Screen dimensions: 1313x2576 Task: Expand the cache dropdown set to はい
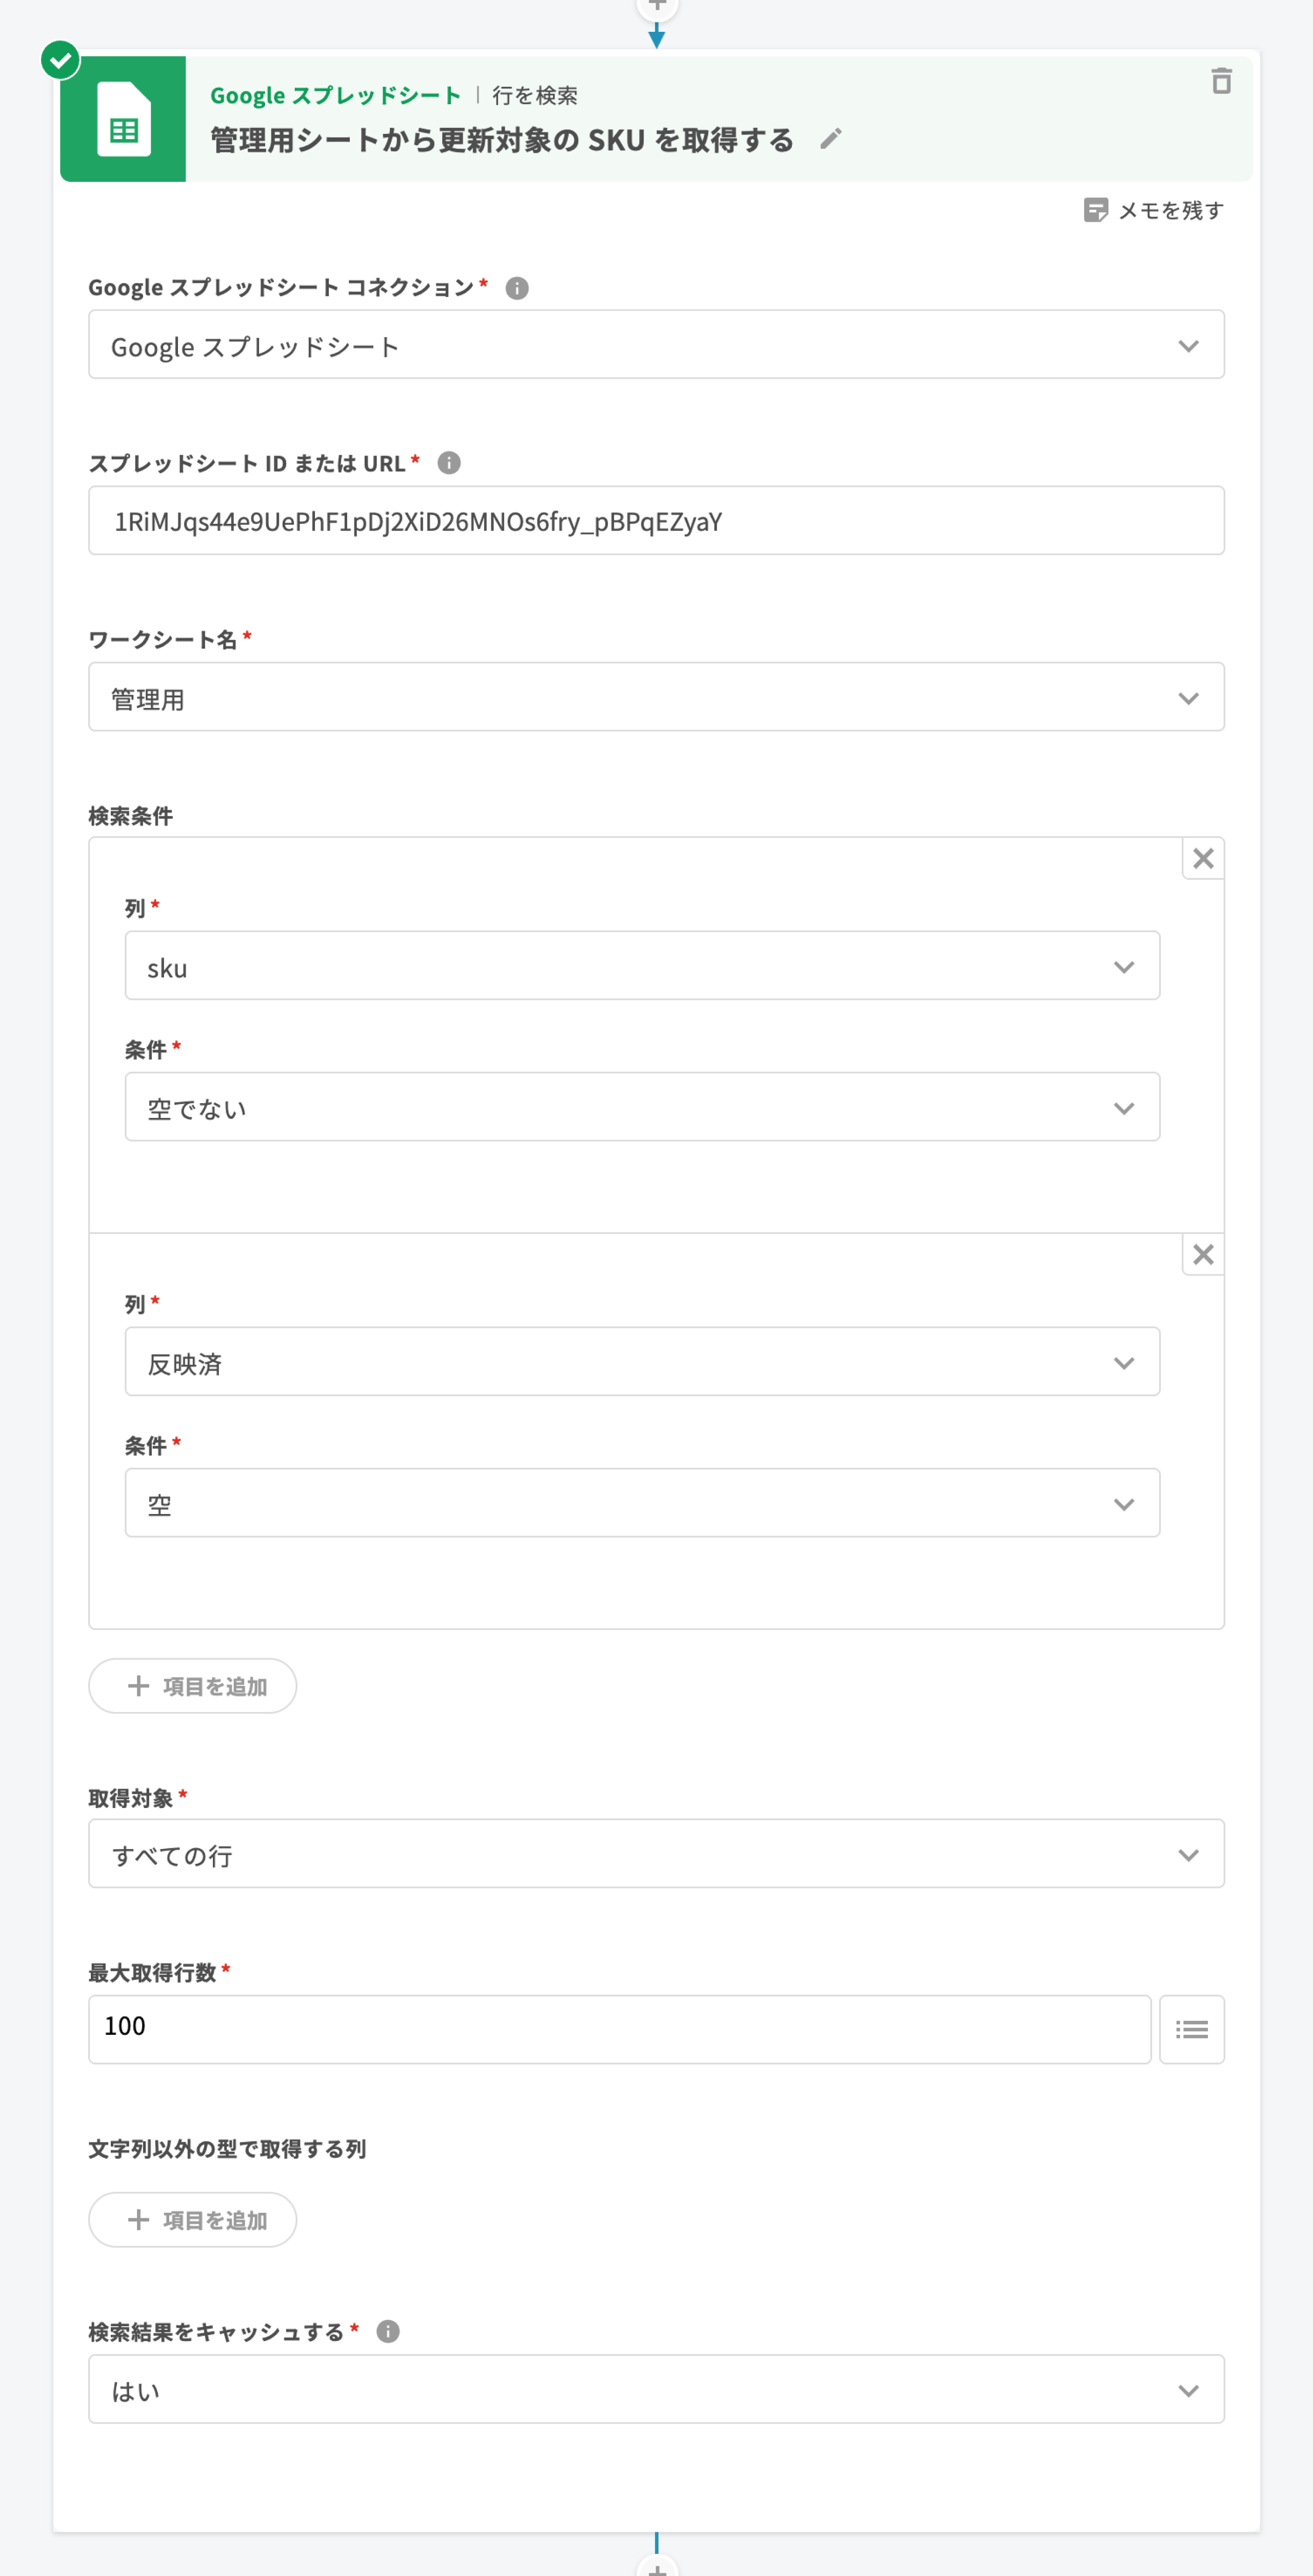point(656,2389)
